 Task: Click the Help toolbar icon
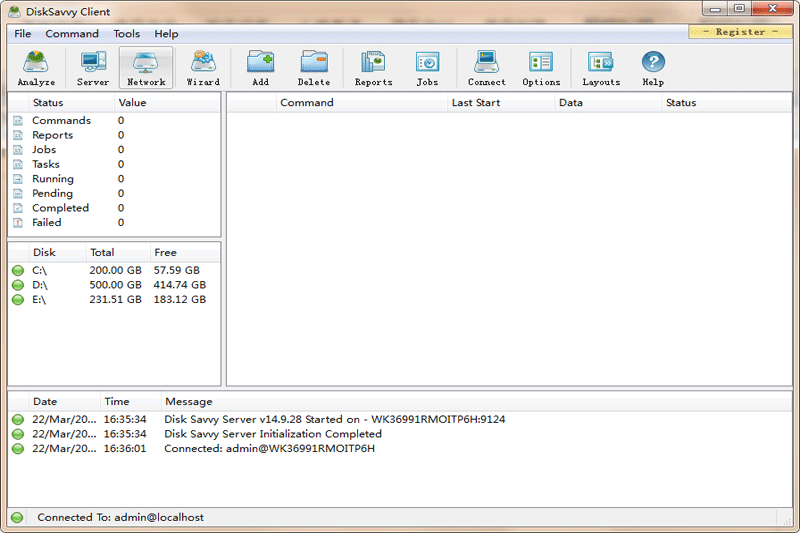[653, 68]
